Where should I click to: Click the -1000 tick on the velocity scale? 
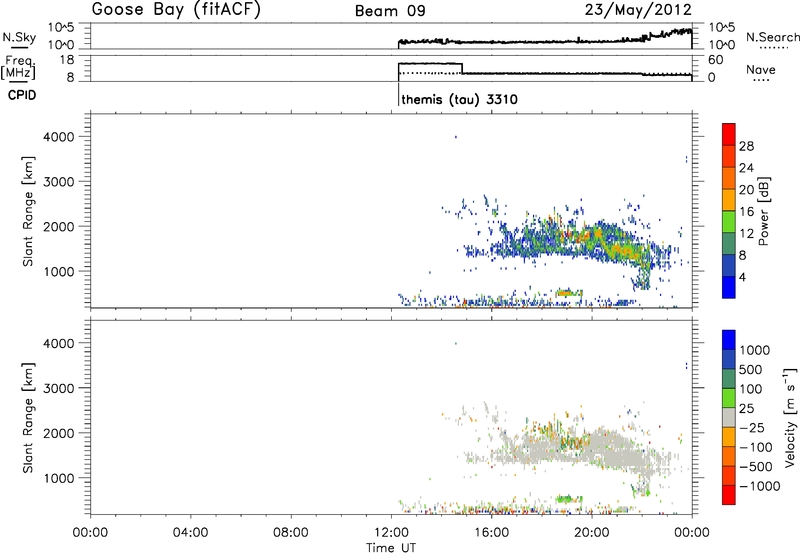coord(759,486)
